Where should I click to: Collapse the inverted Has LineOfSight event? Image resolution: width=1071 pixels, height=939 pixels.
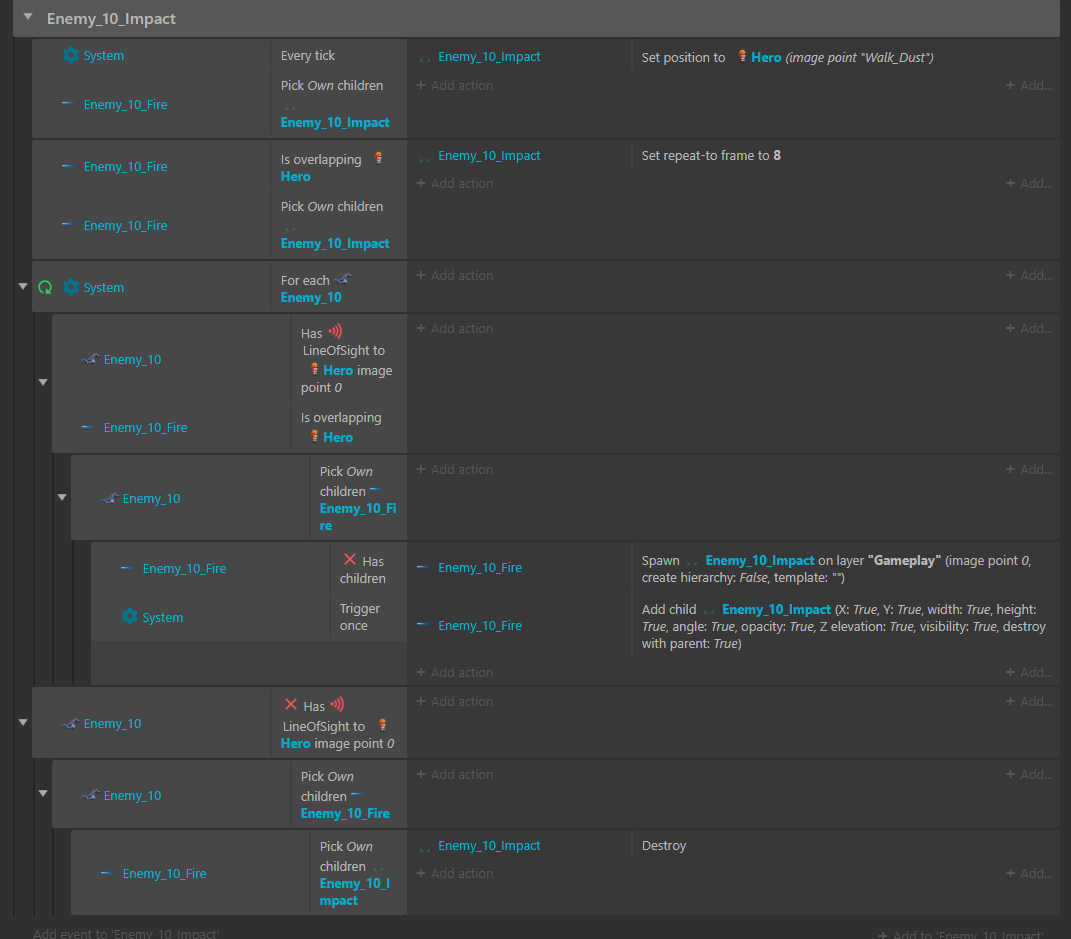click(23, 723)
